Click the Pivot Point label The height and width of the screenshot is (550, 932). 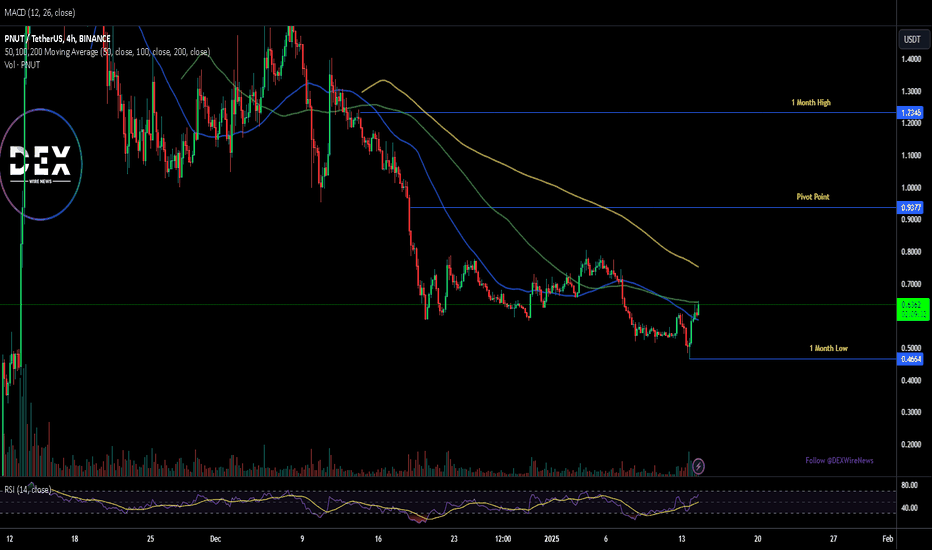[813, 196]
